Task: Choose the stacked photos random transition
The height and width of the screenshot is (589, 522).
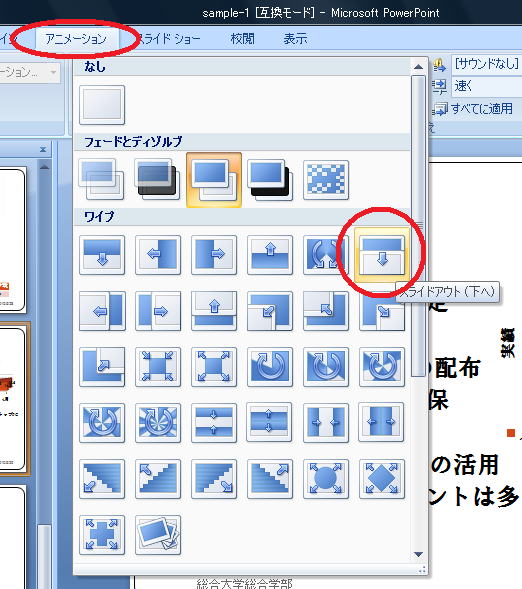Action: tap(158, 535)
